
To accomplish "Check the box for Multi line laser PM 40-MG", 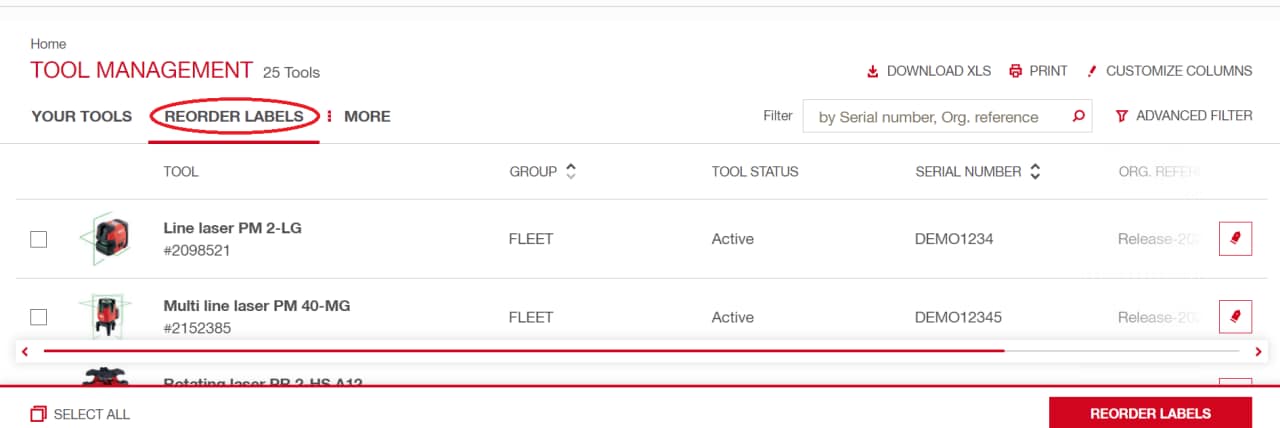I will (x=38, y=317).
